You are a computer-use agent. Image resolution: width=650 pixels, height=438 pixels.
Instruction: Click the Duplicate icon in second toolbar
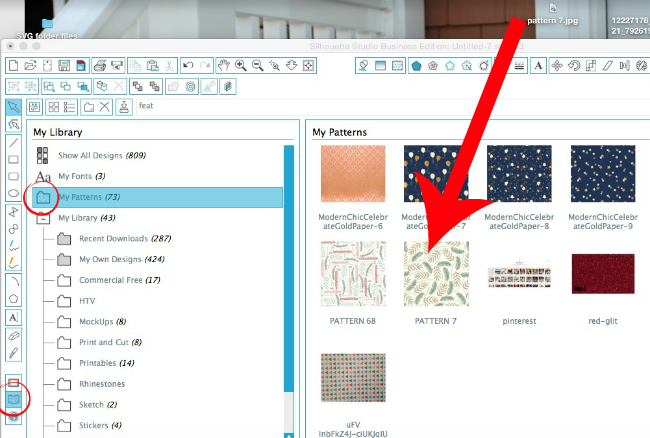click(102, 86)
